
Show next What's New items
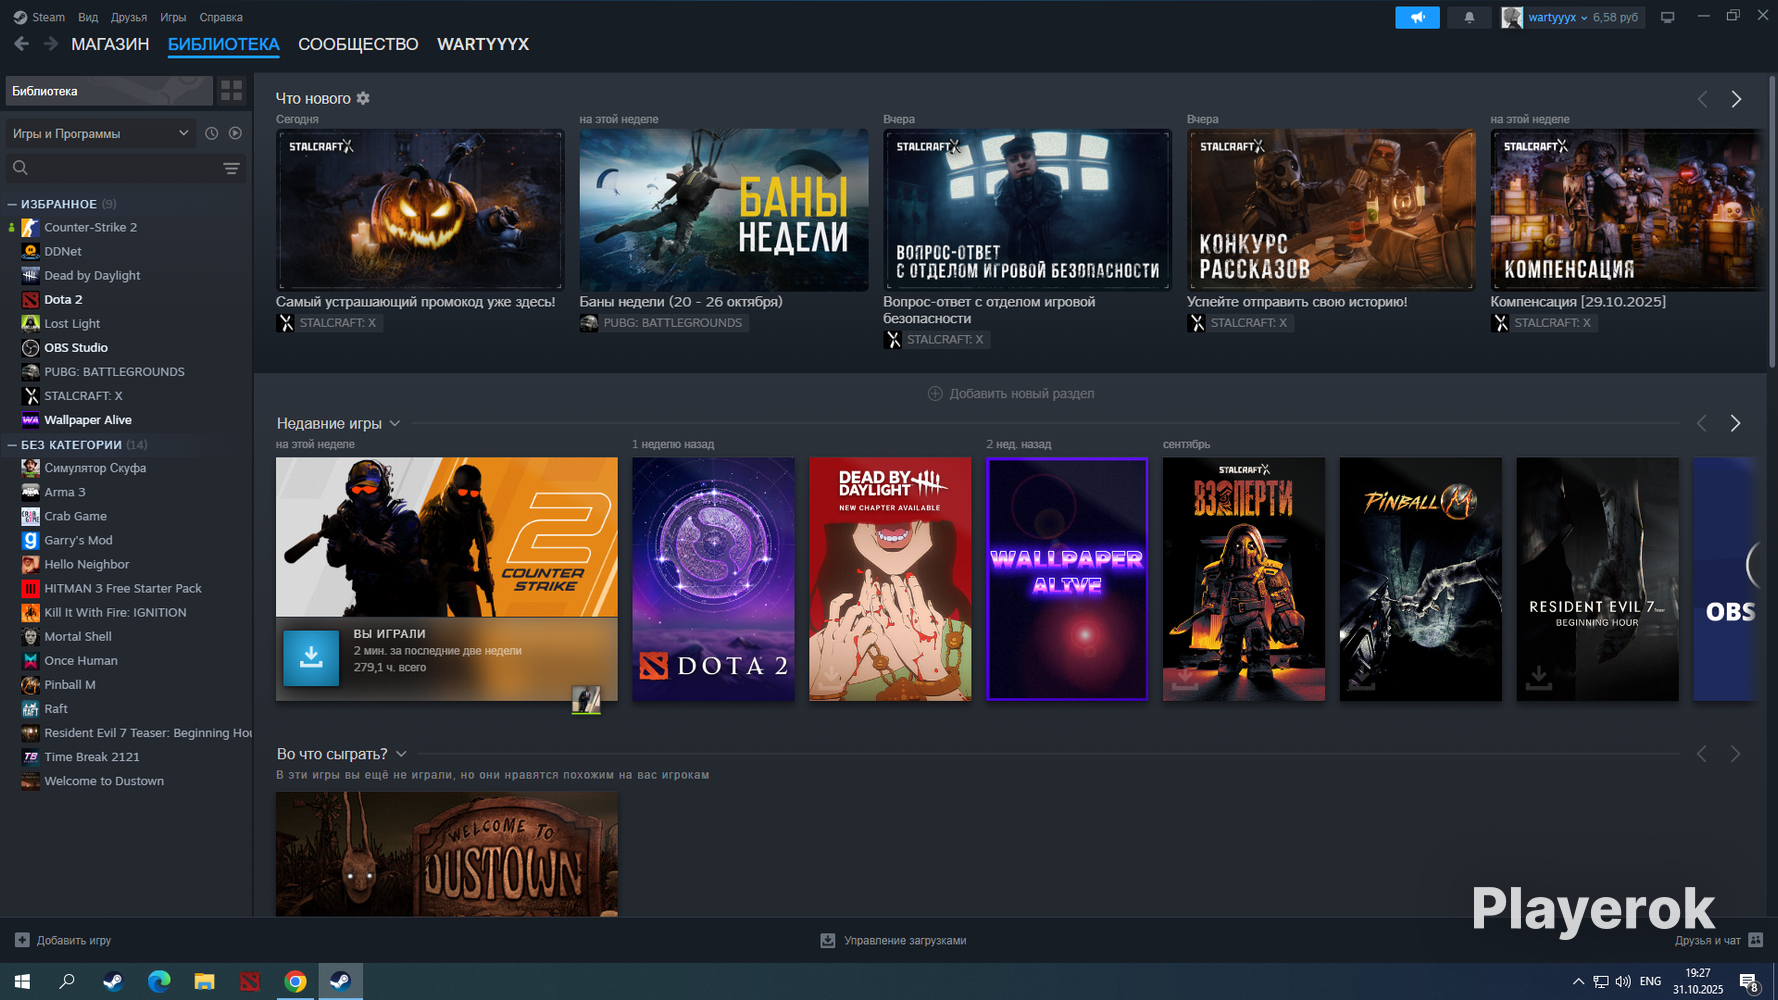coord(1736,99)
